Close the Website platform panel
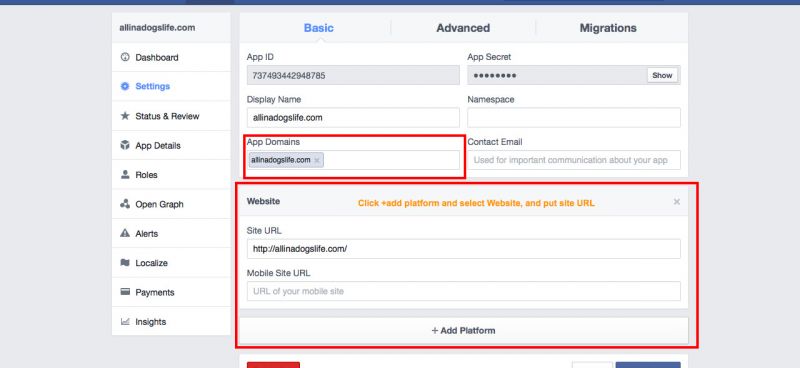Viewport: 800px width, 368px height. click(x=677, y=202)
